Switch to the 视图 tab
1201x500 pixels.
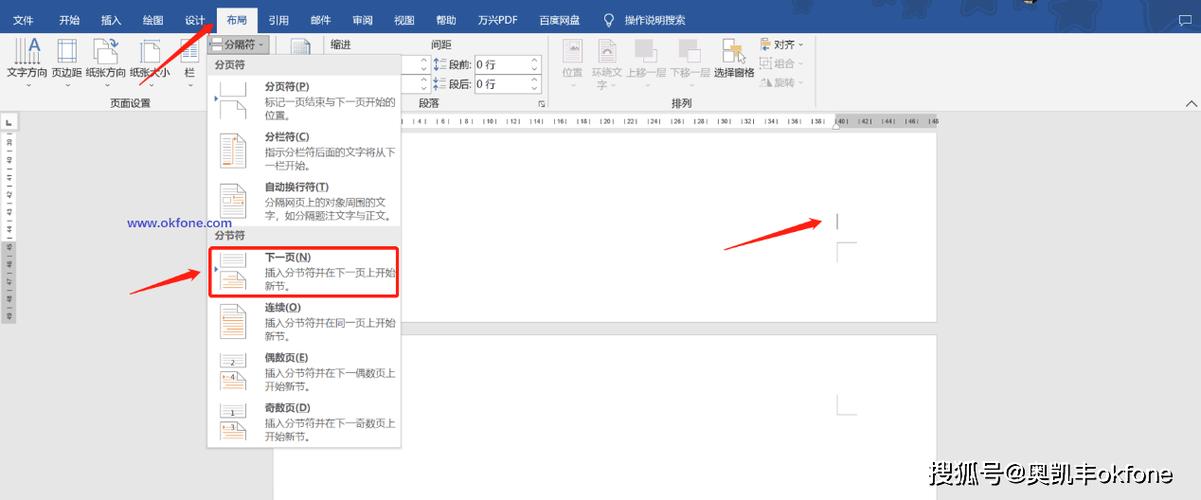(x=404, y=20)
